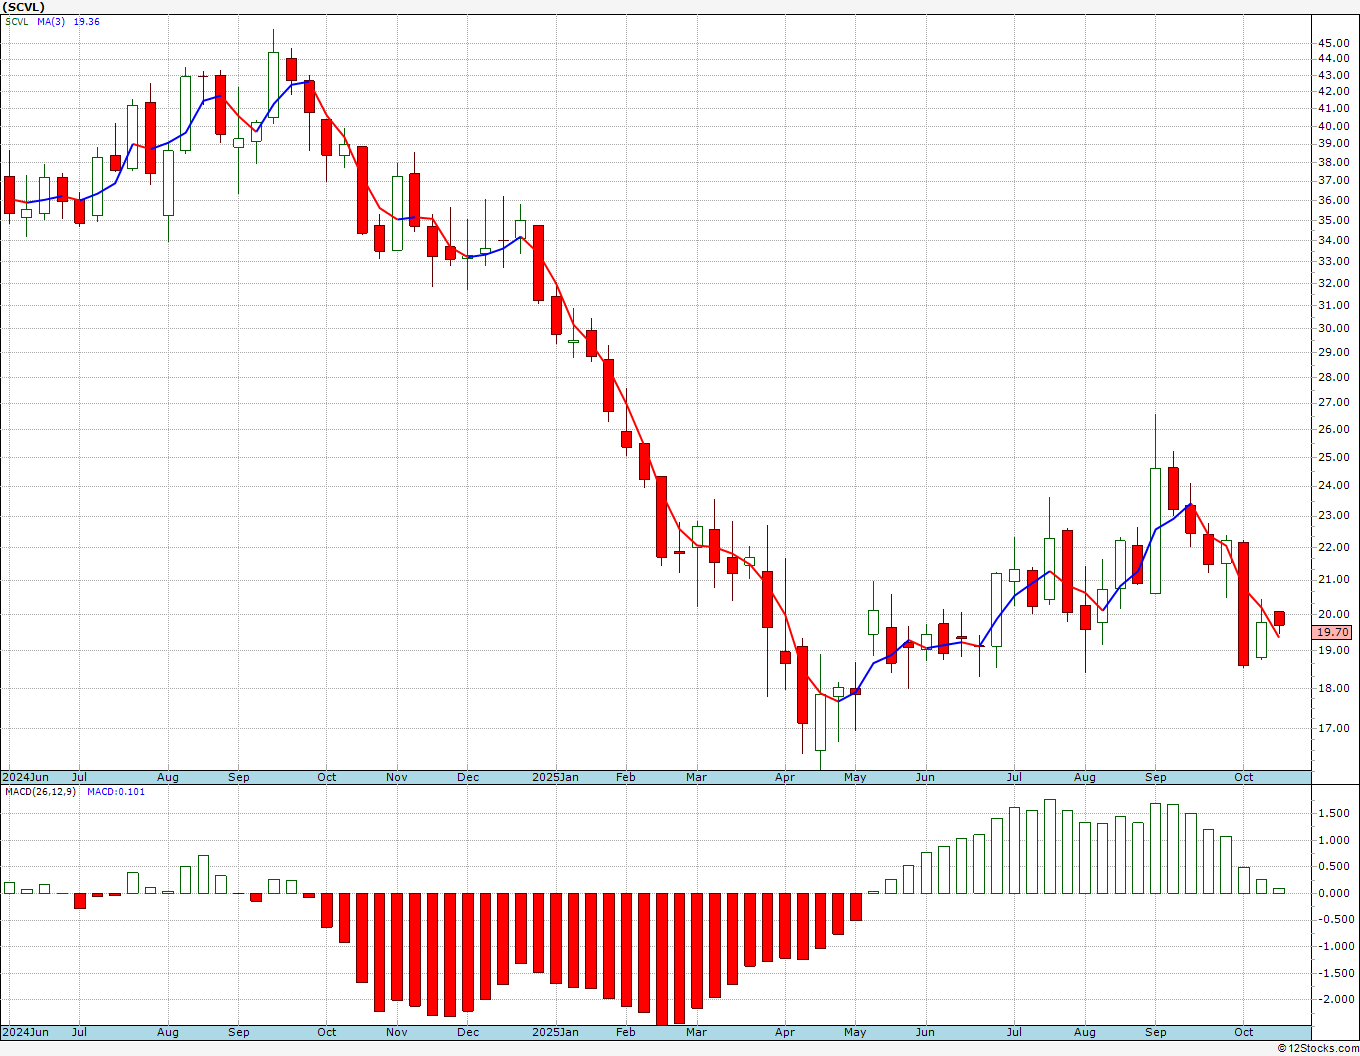Select the "30.00" price axis label

[1334, 328]
